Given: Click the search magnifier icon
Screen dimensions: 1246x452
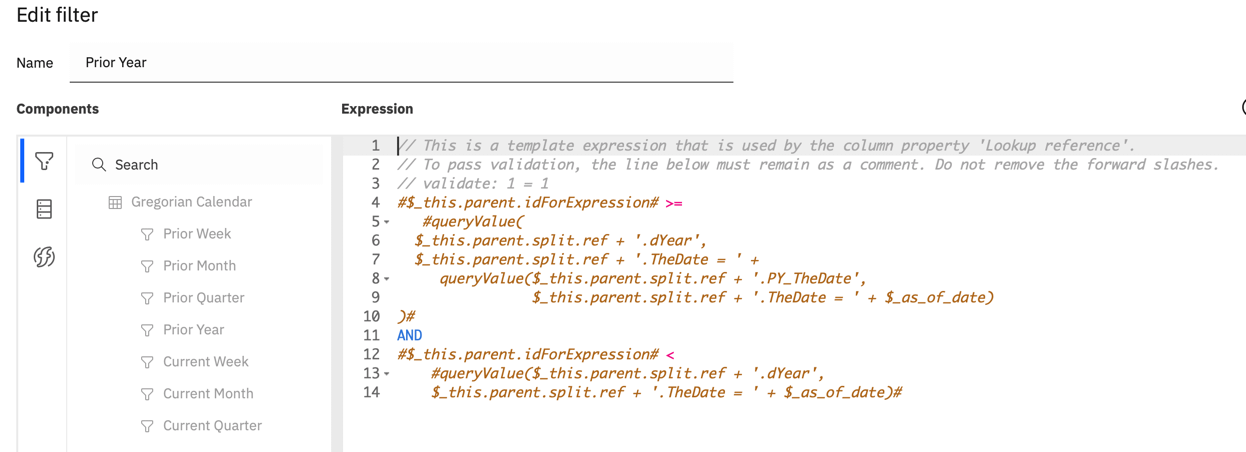Looking at the screenshot, I should coord(99,164).
